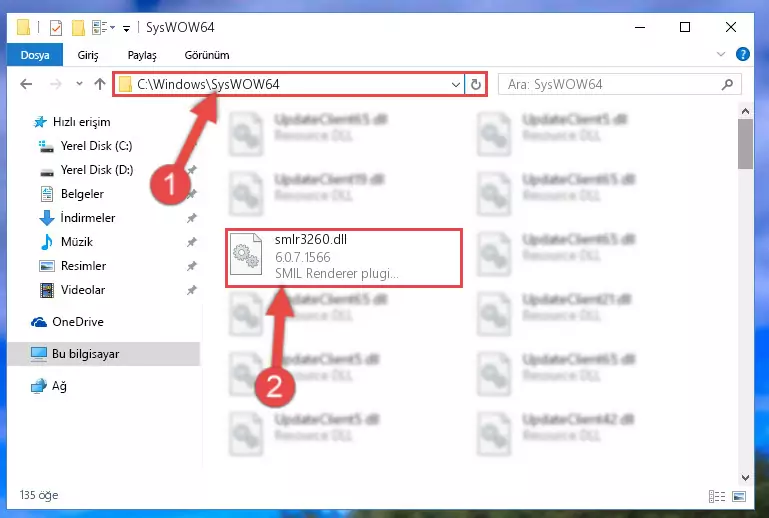The height and width of the screenshot is (518, 769).
Task: Click the OneDrive cloud icon
Action: coord(39,322)
